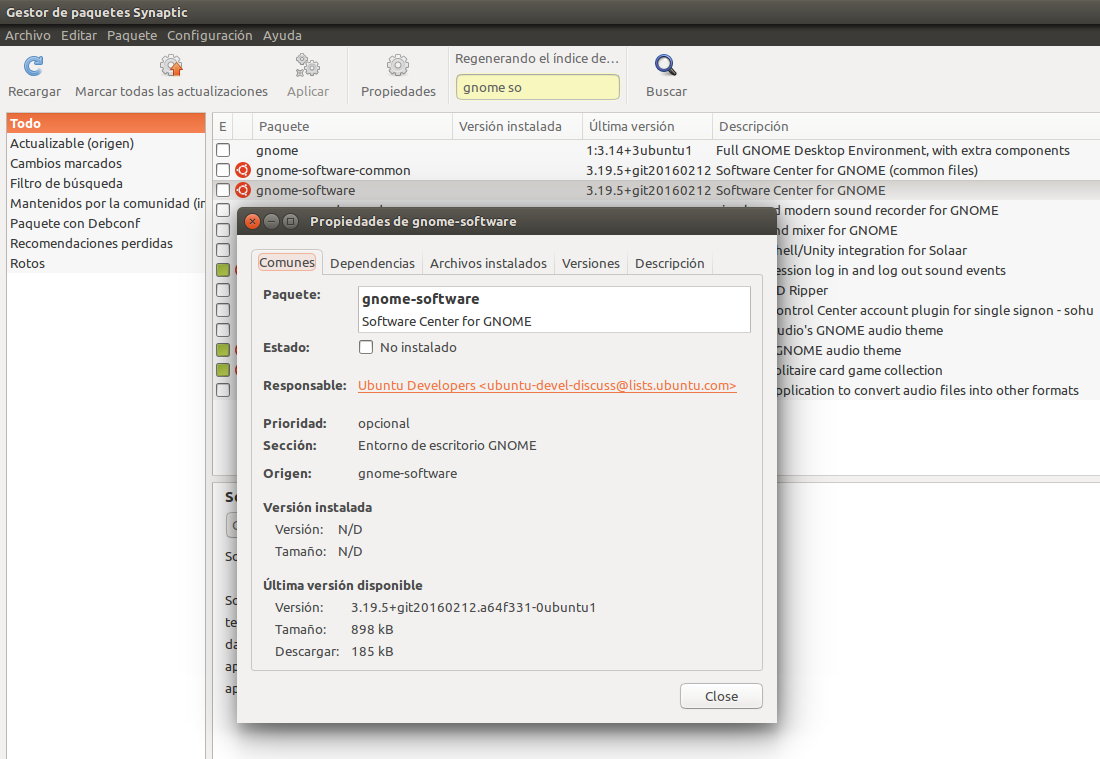Viewport: 1100px width, 759px height.
Task: Mark the gnome-software-common checkbox
Action: (223, 170)
